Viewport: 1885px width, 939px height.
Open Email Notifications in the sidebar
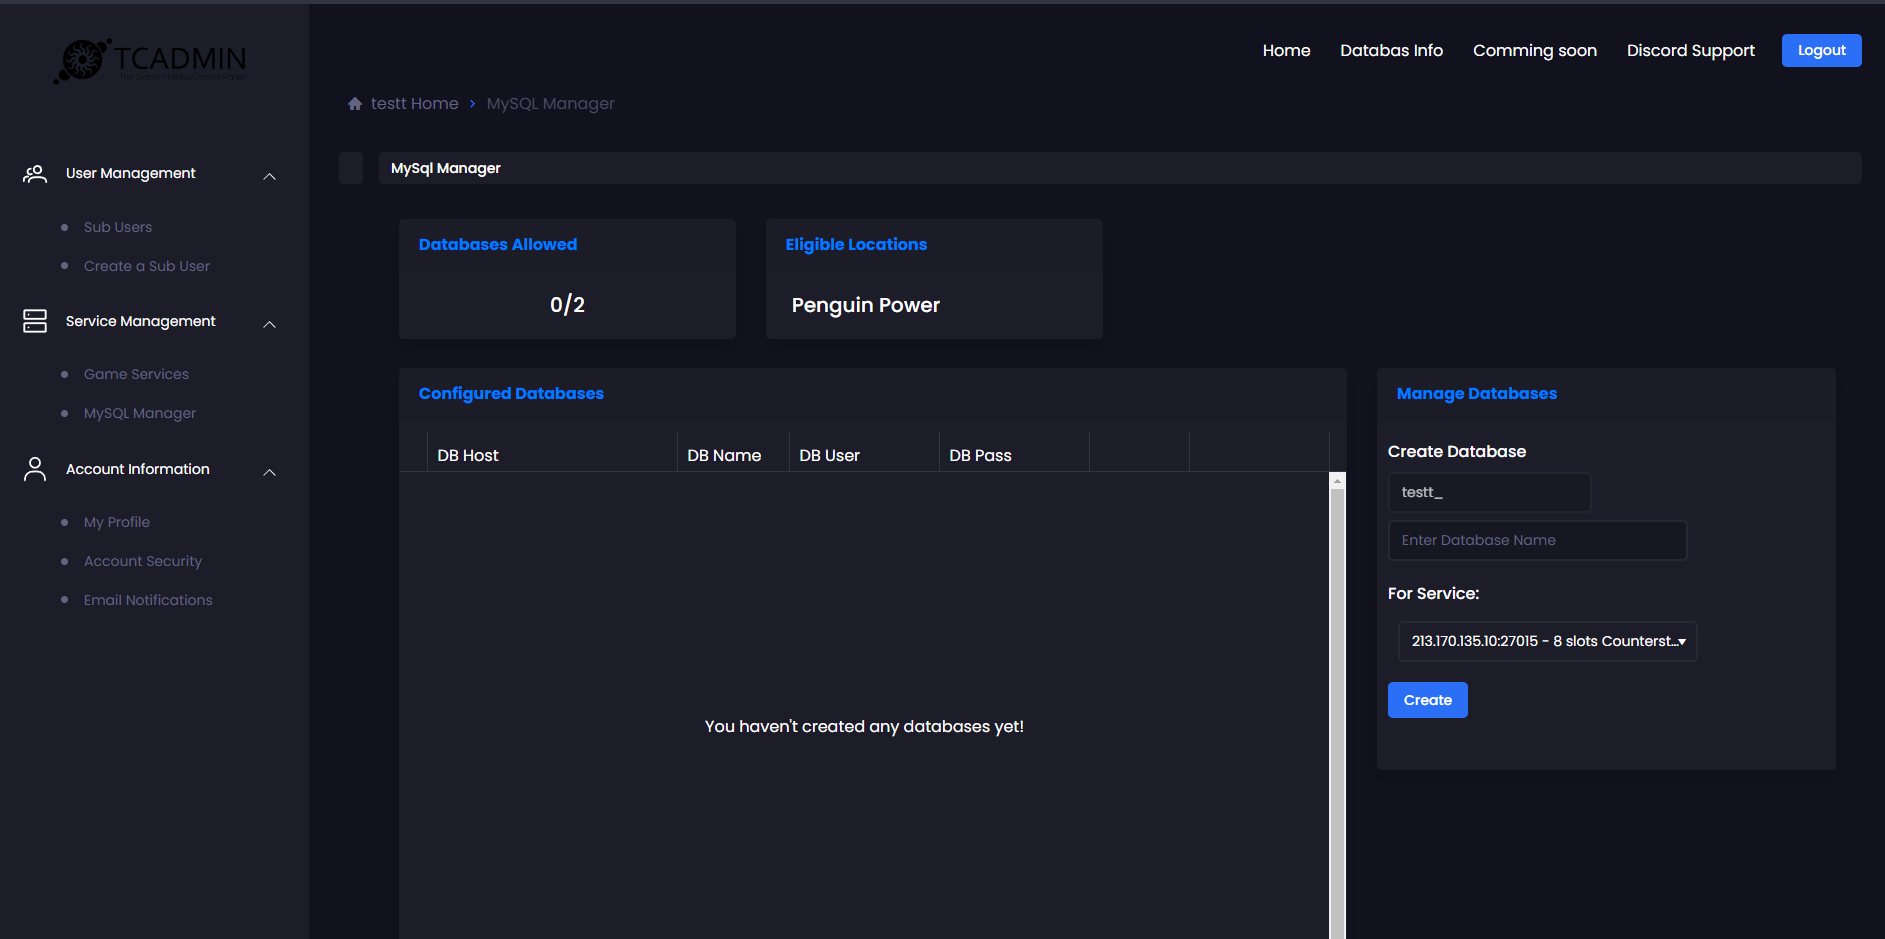point(148,600)
